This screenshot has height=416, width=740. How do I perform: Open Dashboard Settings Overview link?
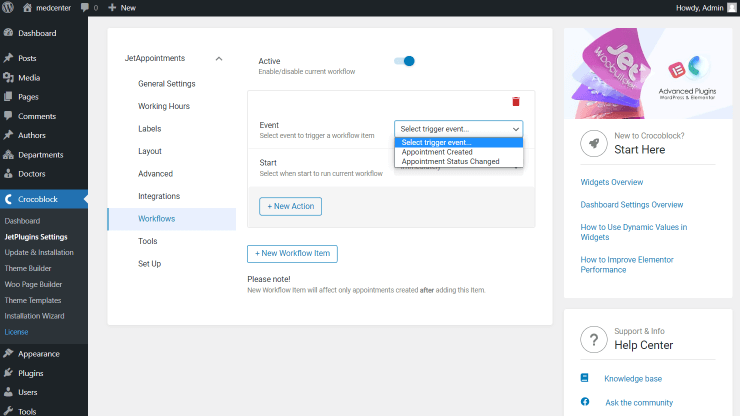(x=631, y=204)
